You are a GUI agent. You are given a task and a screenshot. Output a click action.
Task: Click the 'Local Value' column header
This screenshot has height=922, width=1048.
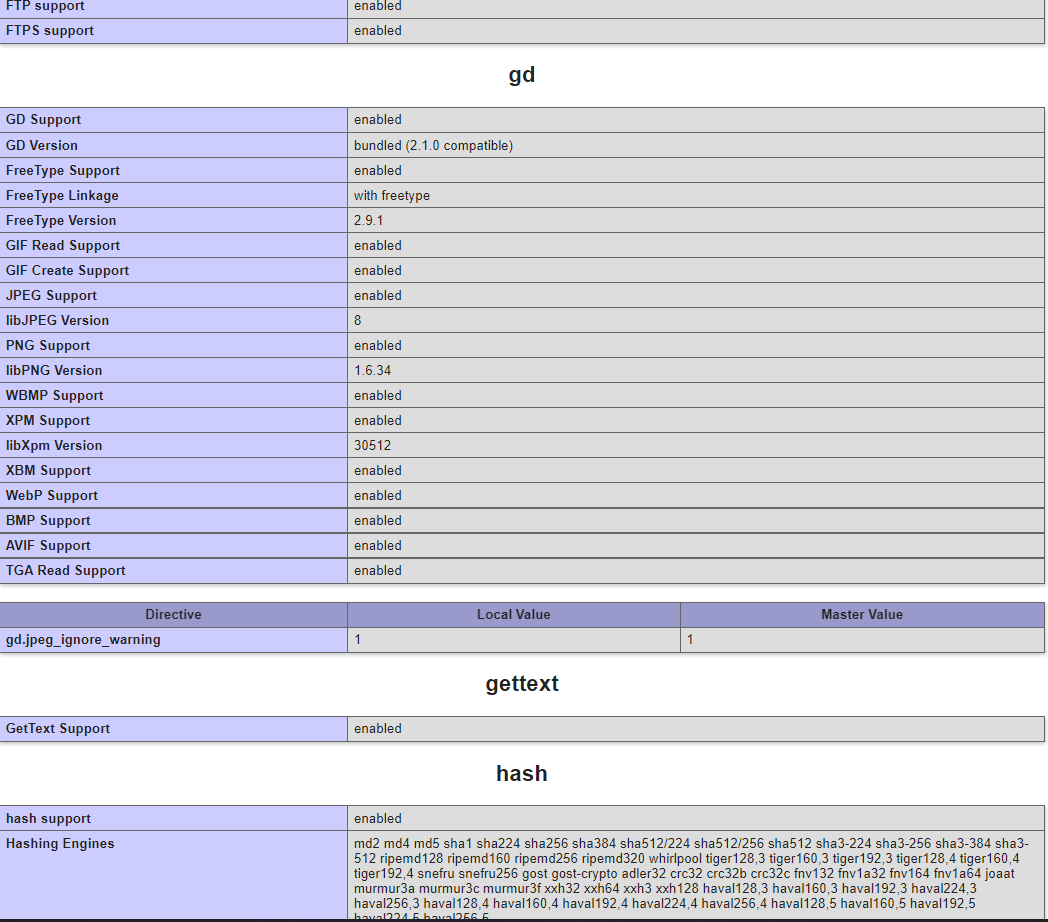[x=513, y=614]
